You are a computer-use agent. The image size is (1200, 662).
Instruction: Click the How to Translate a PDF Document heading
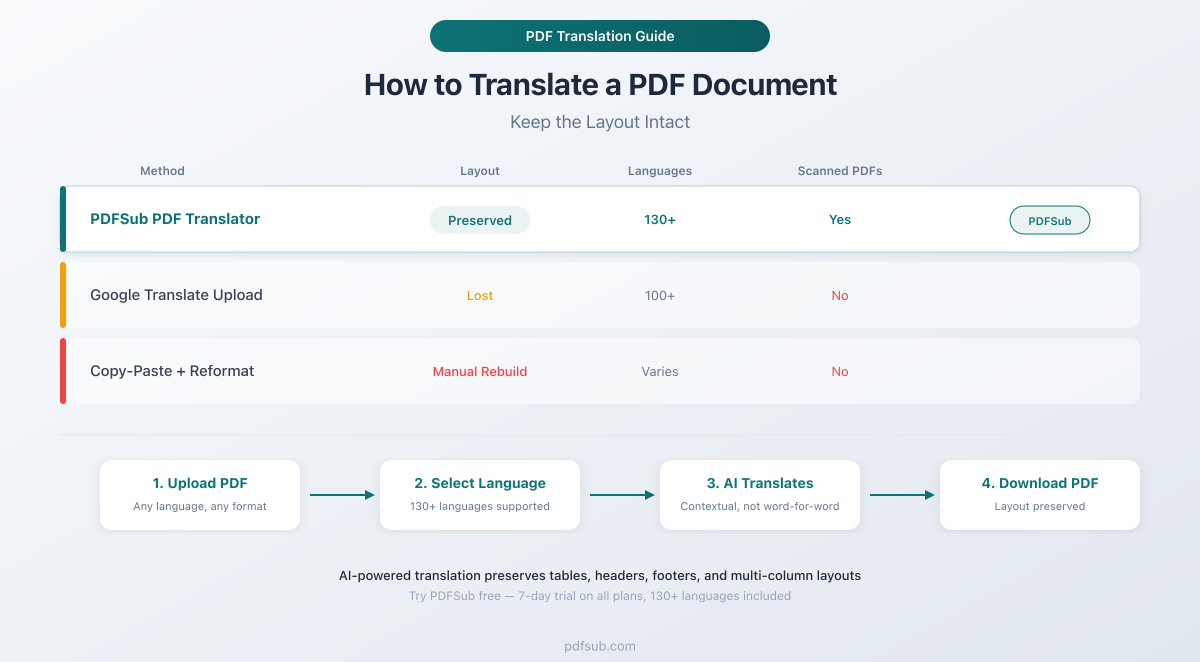(600, 84)
